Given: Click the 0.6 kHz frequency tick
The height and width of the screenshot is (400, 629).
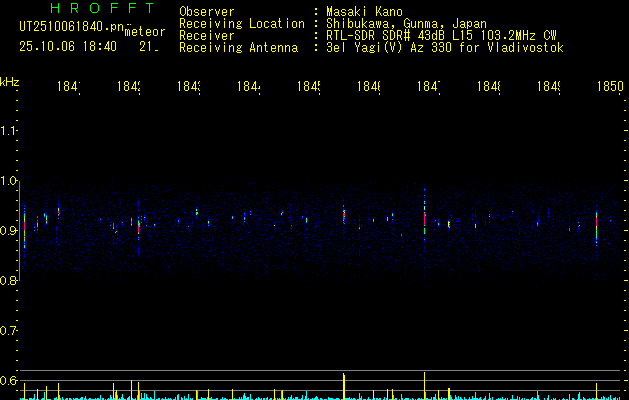Looking at the screenshot, I should pyautogui.click(x=9, y=380).
